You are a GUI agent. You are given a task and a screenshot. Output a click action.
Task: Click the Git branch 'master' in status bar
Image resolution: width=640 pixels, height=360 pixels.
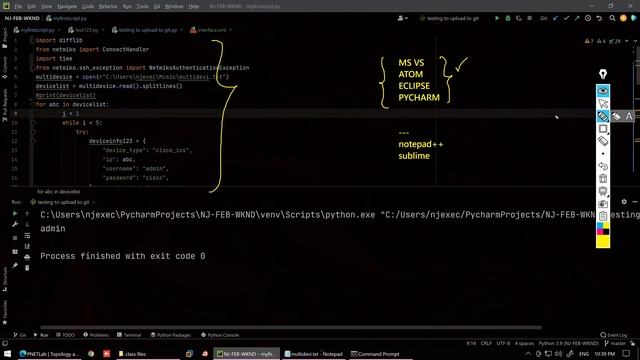click(x=615, y=343)
